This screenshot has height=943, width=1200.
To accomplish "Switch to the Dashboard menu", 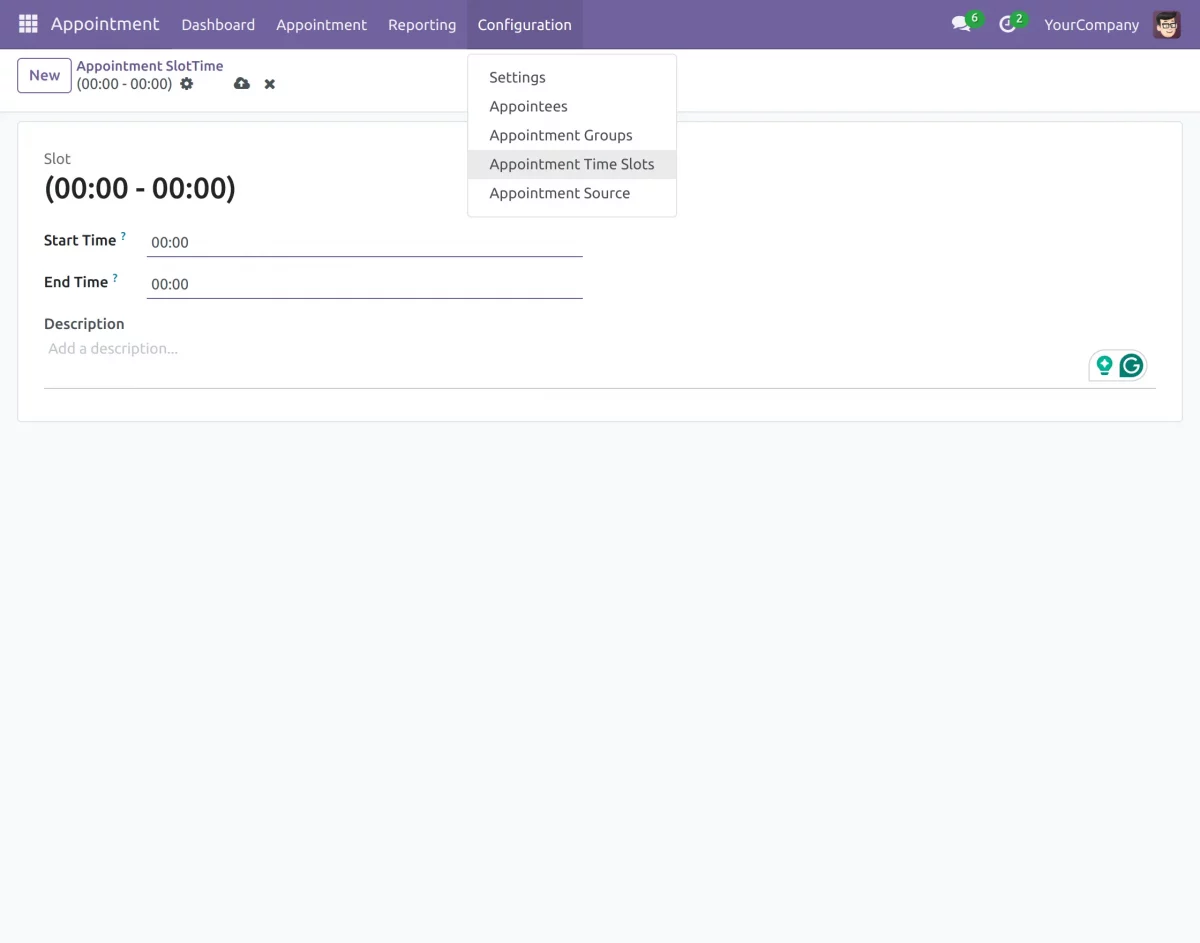I will coord(218,24).
